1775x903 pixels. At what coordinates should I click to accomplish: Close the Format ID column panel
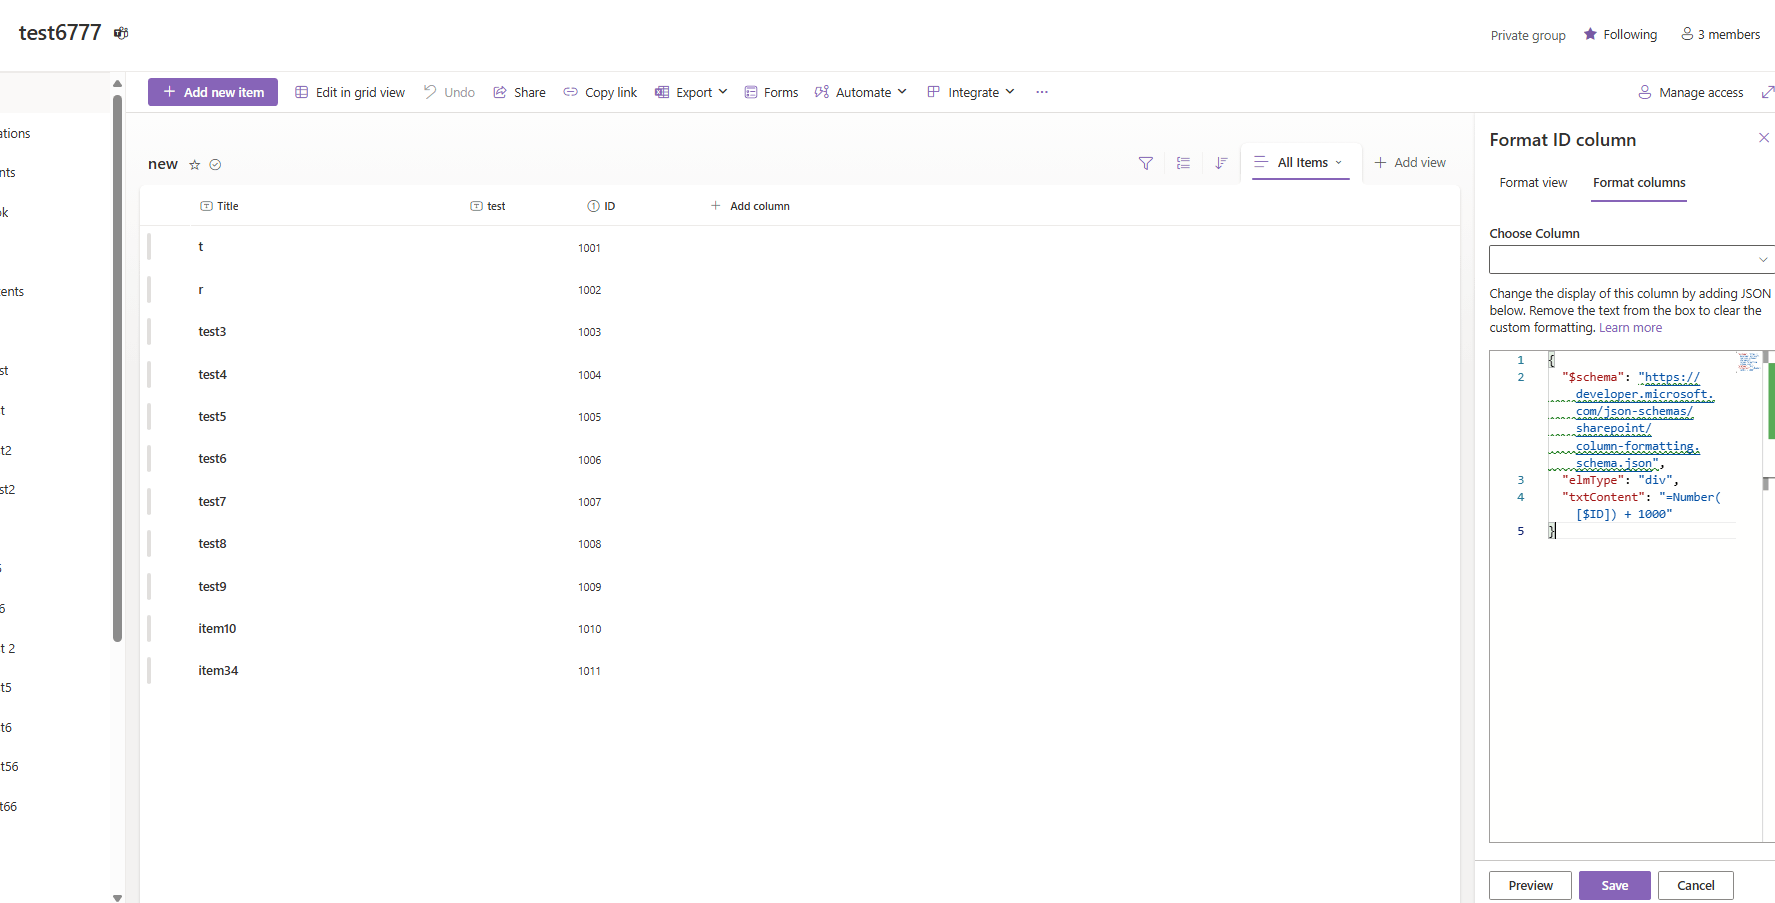pos(1764,138)
